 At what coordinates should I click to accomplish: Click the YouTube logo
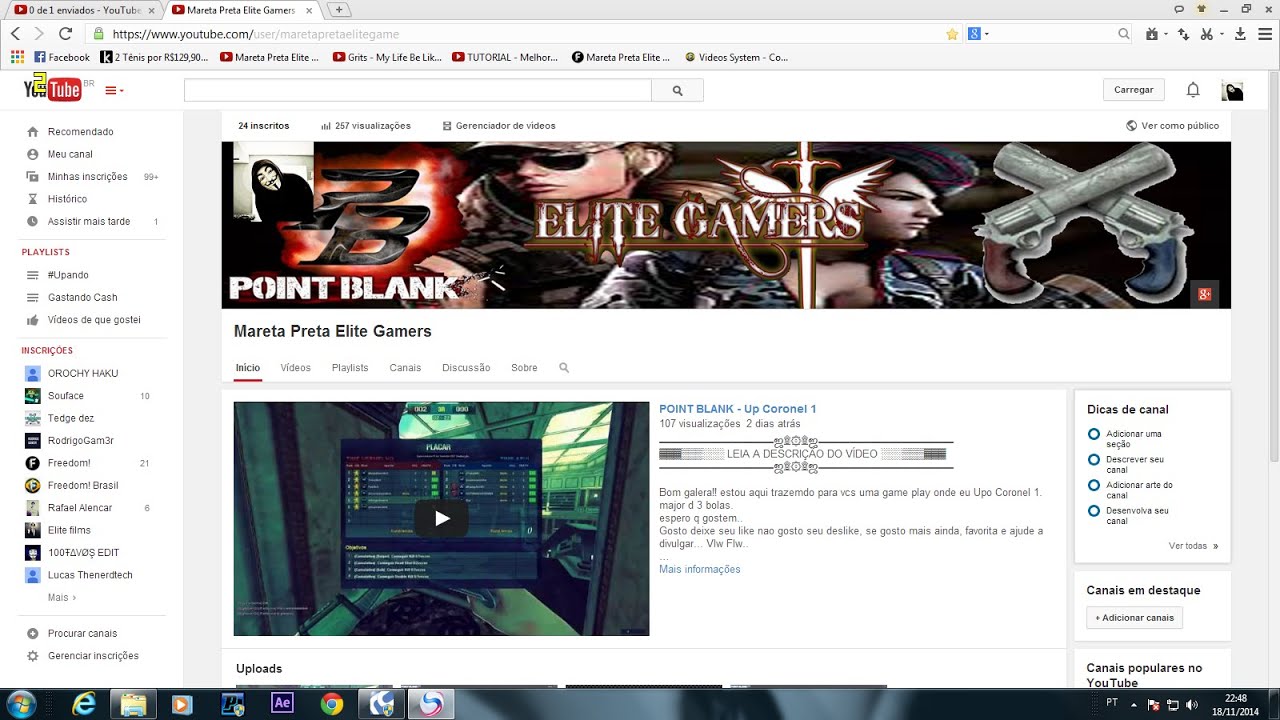pos(53,88)
